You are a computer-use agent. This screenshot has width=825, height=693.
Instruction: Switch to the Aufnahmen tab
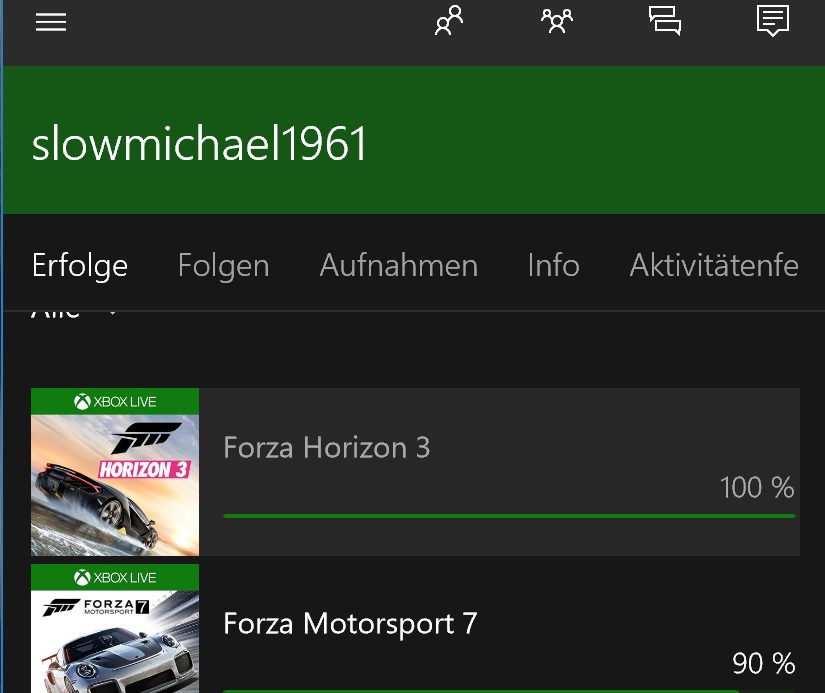pos(398,265)
